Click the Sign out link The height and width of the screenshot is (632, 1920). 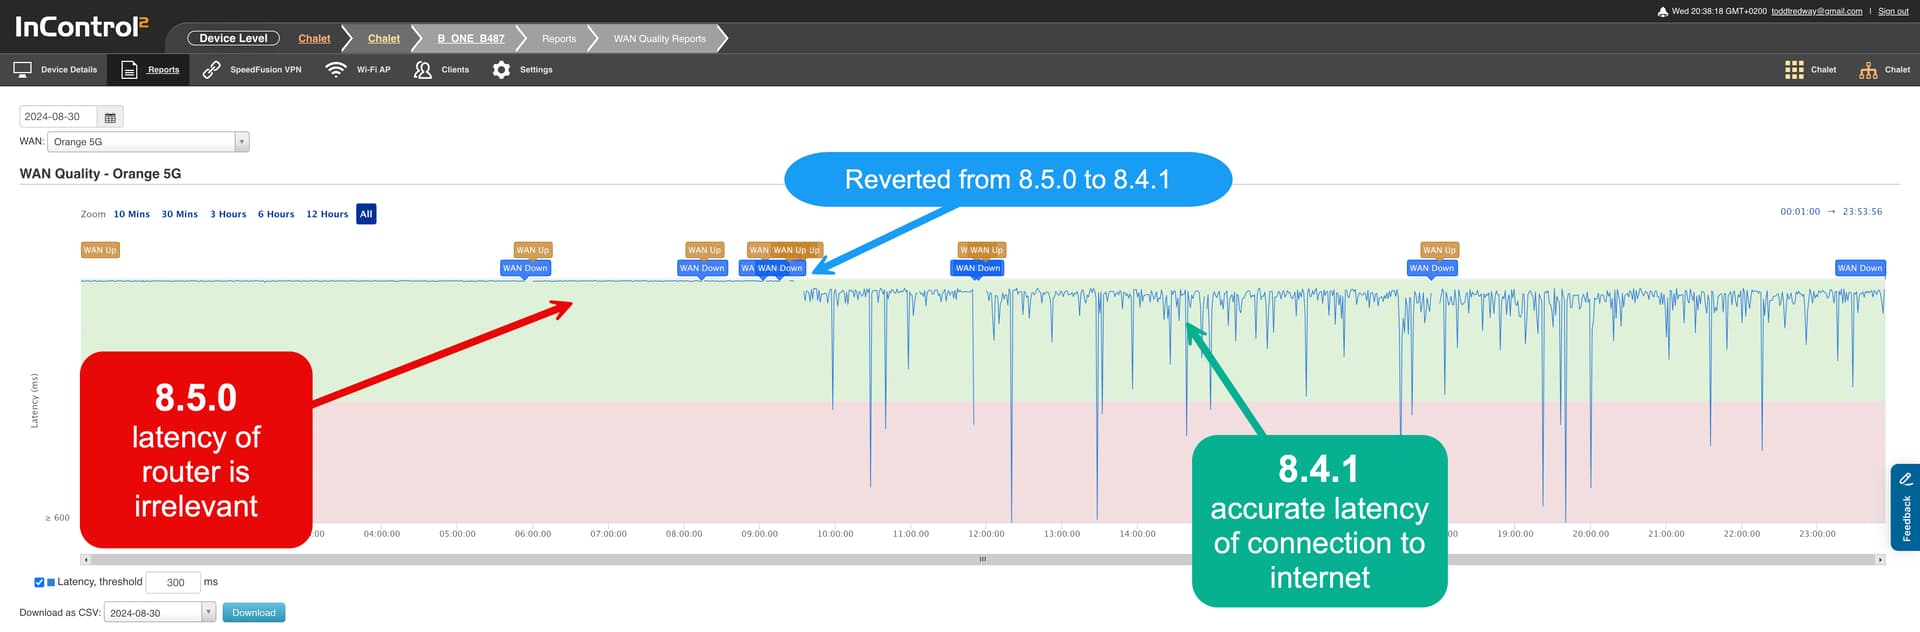click(1893, 11)
